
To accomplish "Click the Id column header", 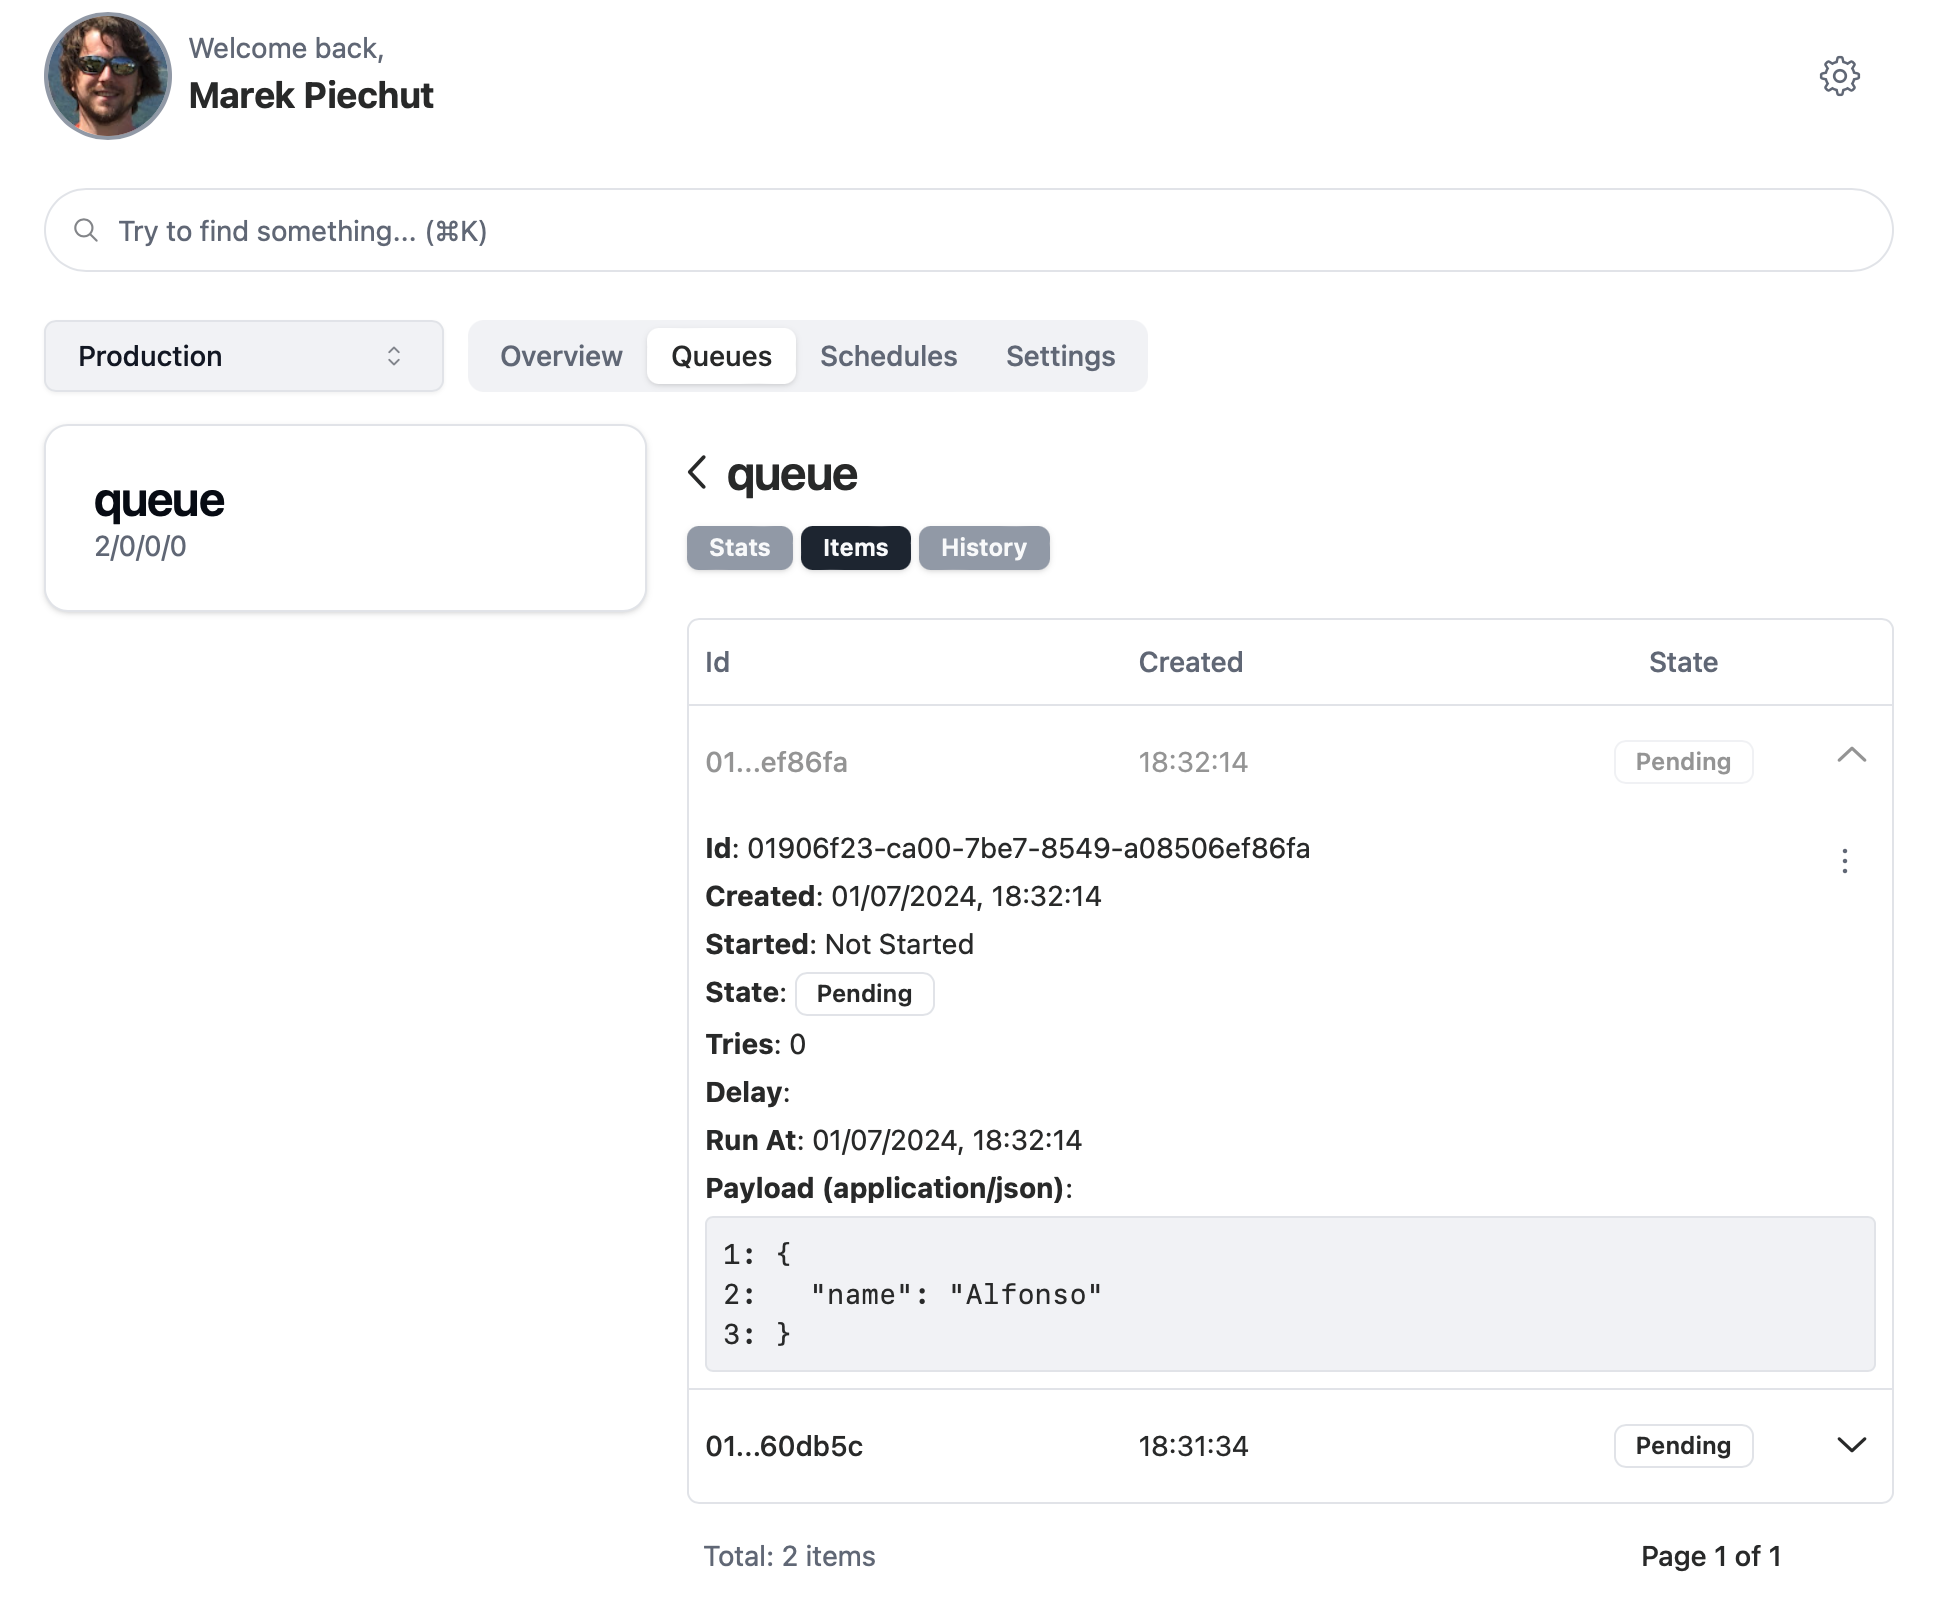I will (x=716, y=661).
